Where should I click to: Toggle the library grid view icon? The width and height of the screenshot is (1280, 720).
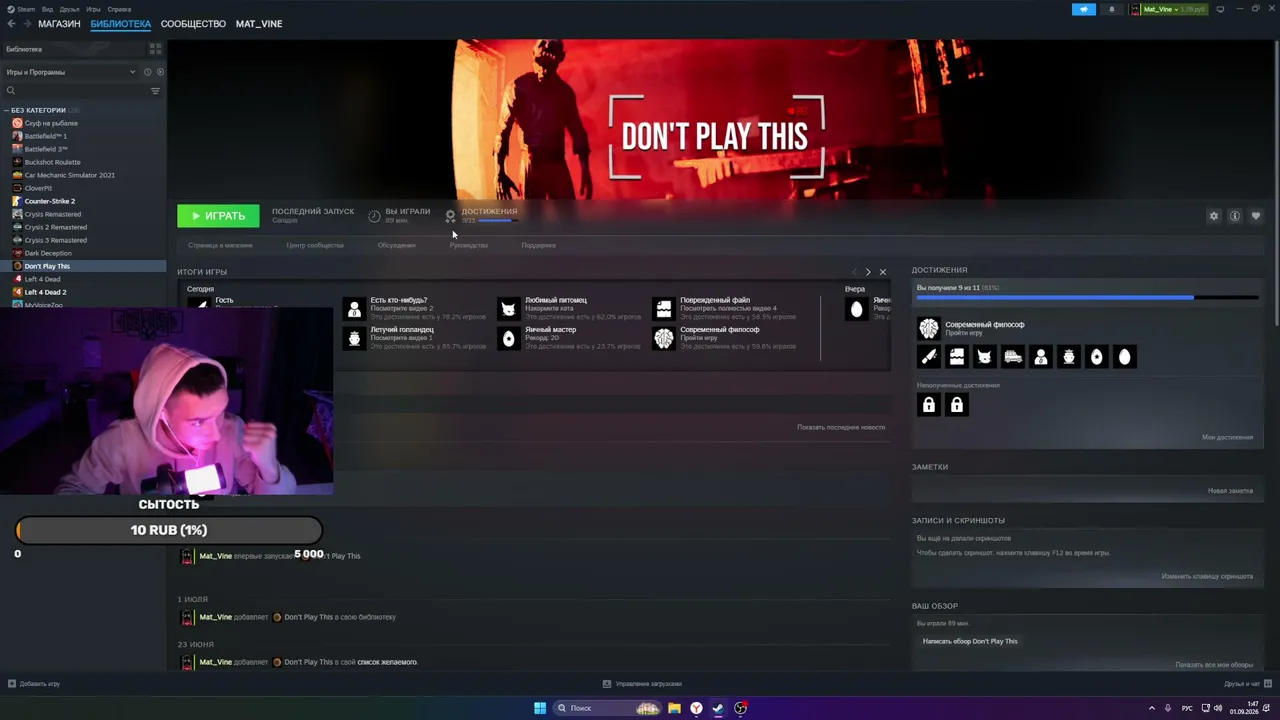pyautogui.click(x=155, y=48)
